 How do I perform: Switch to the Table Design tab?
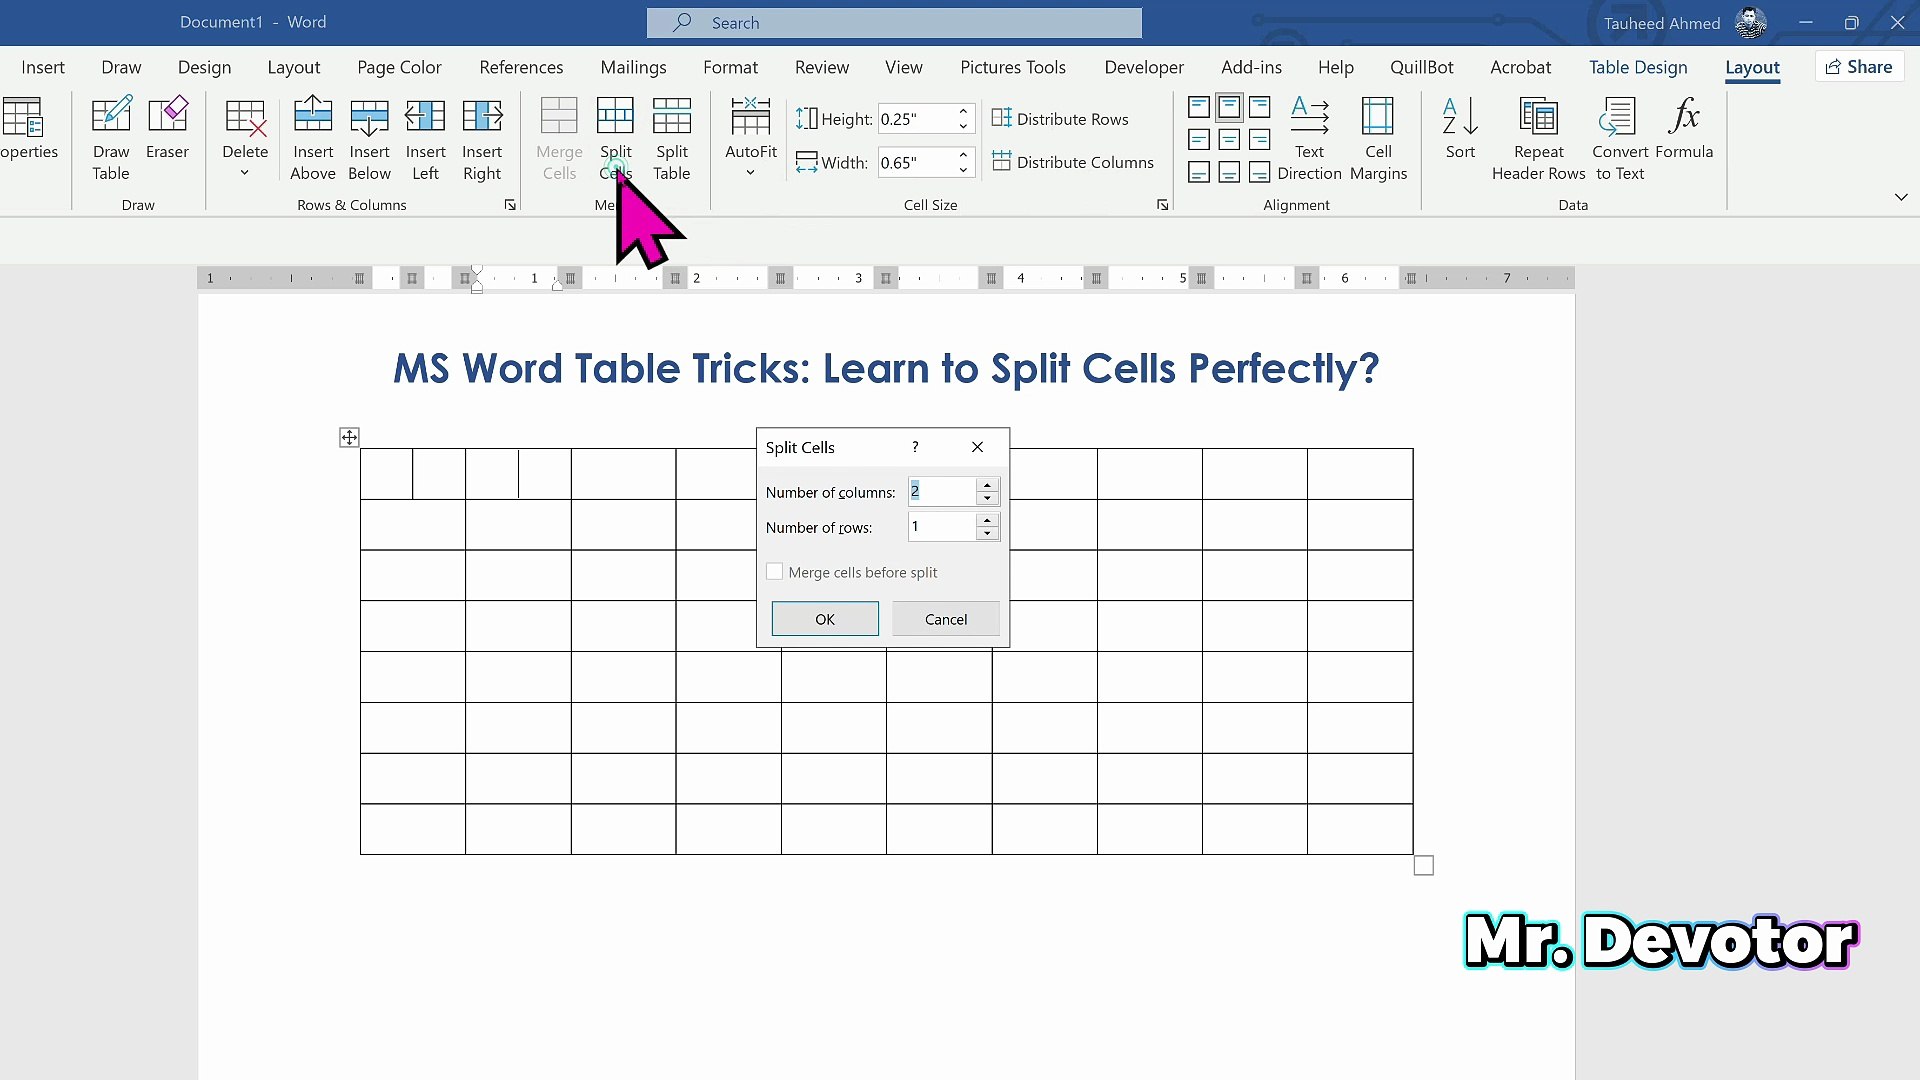pyautogui.click(x=1638, y=67)
